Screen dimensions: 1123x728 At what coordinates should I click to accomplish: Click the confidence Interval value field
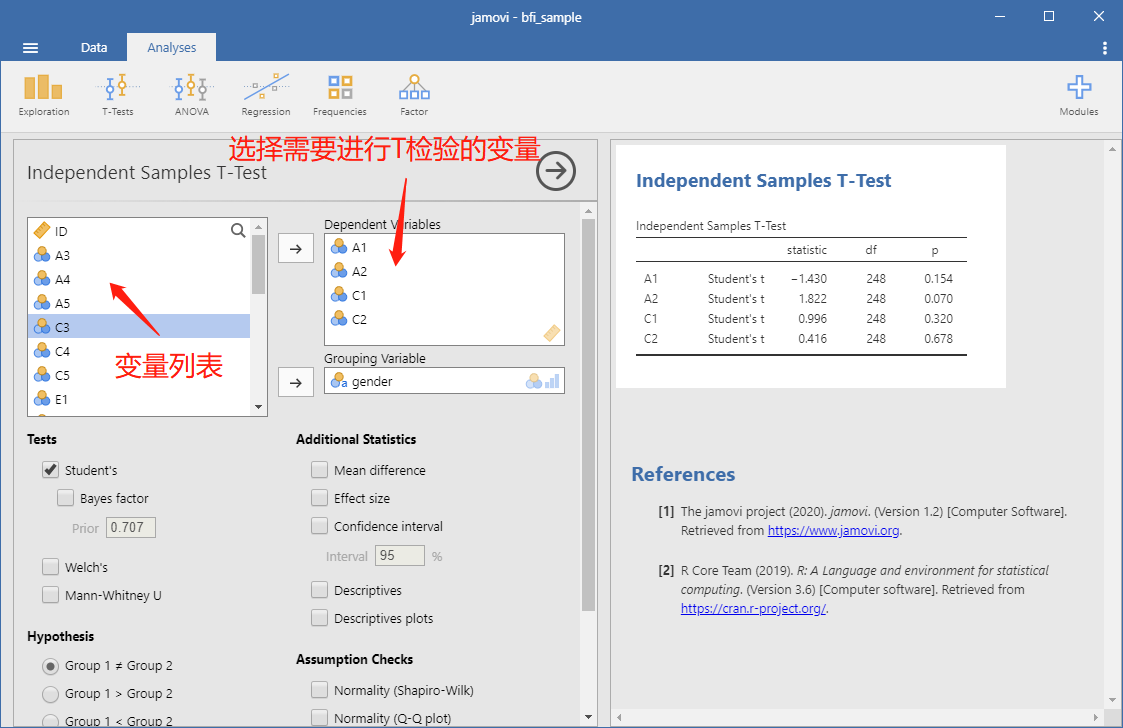coord(400,555)
